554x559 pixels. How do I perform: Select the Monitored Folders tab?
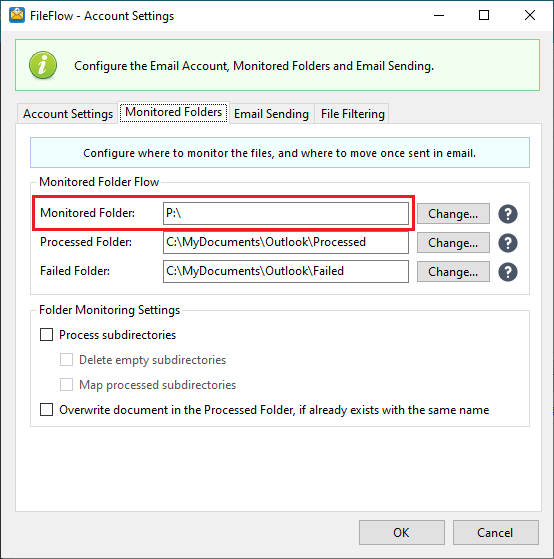pyautogui.click(x=174, y=112)
